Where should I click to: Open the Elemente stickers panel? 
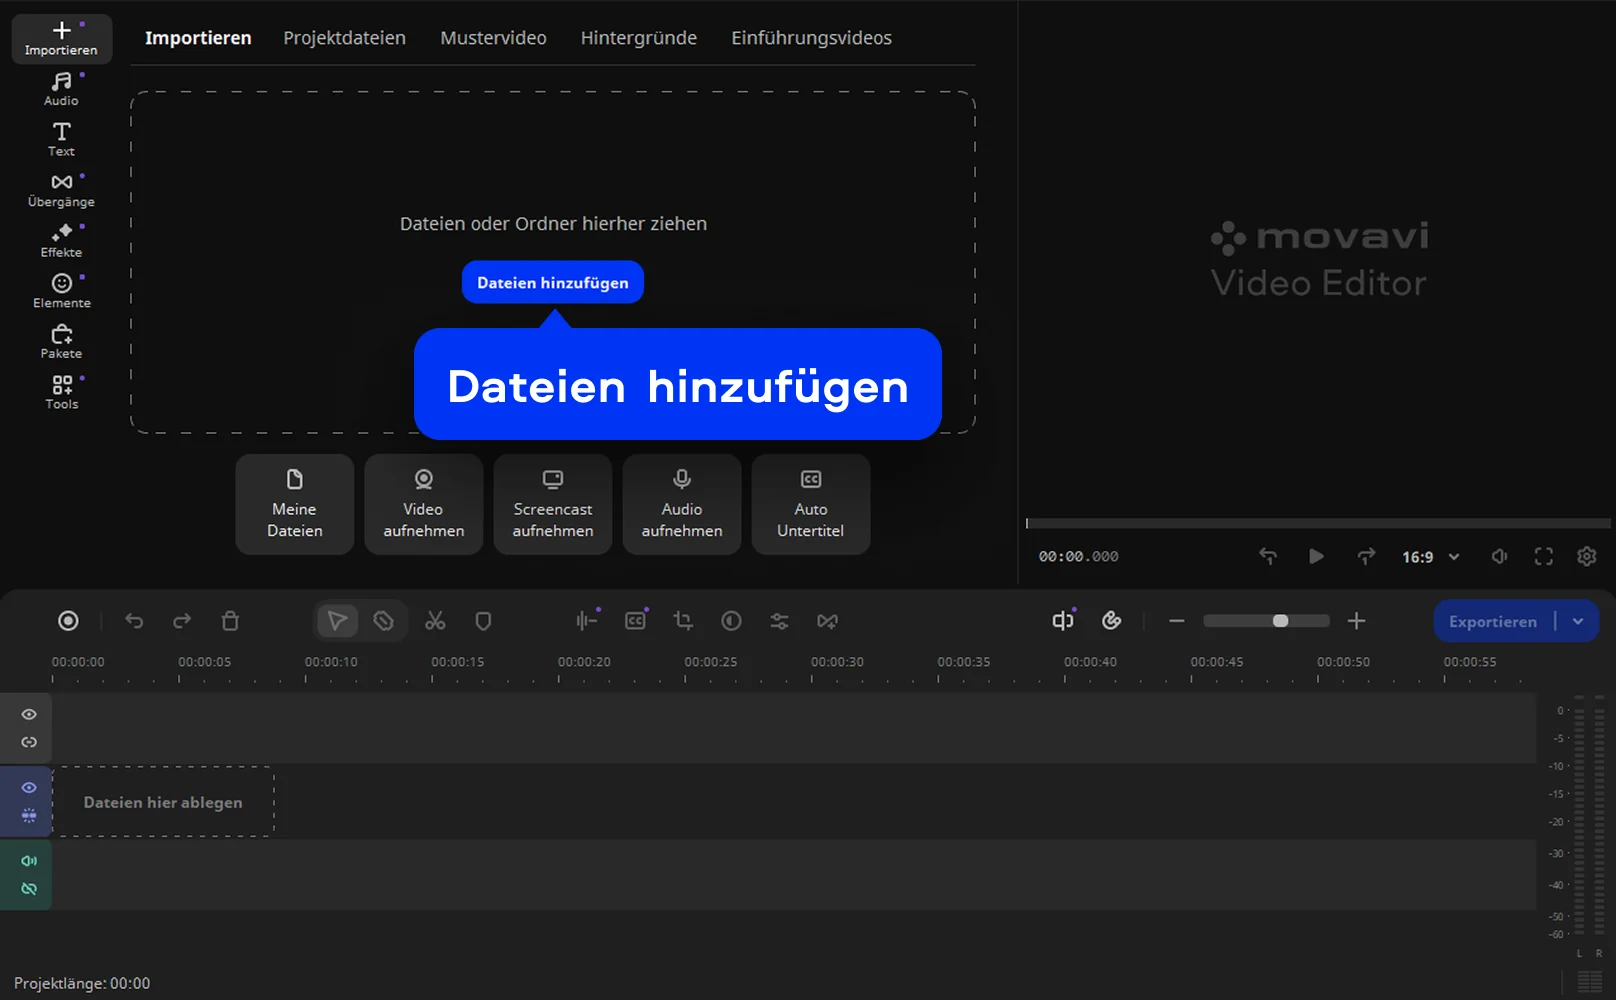[61, 291]
